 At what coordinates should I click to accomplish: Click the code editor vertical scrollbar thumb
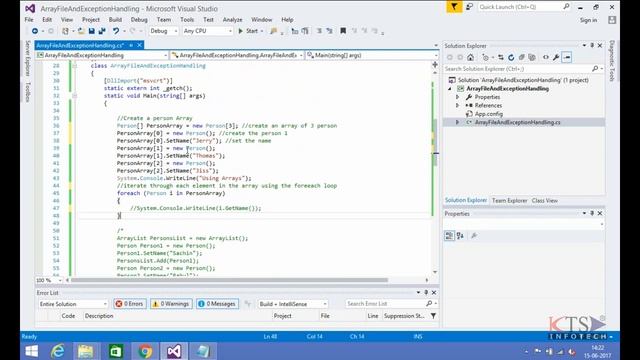pyautogui.click(x=435, y=143)
